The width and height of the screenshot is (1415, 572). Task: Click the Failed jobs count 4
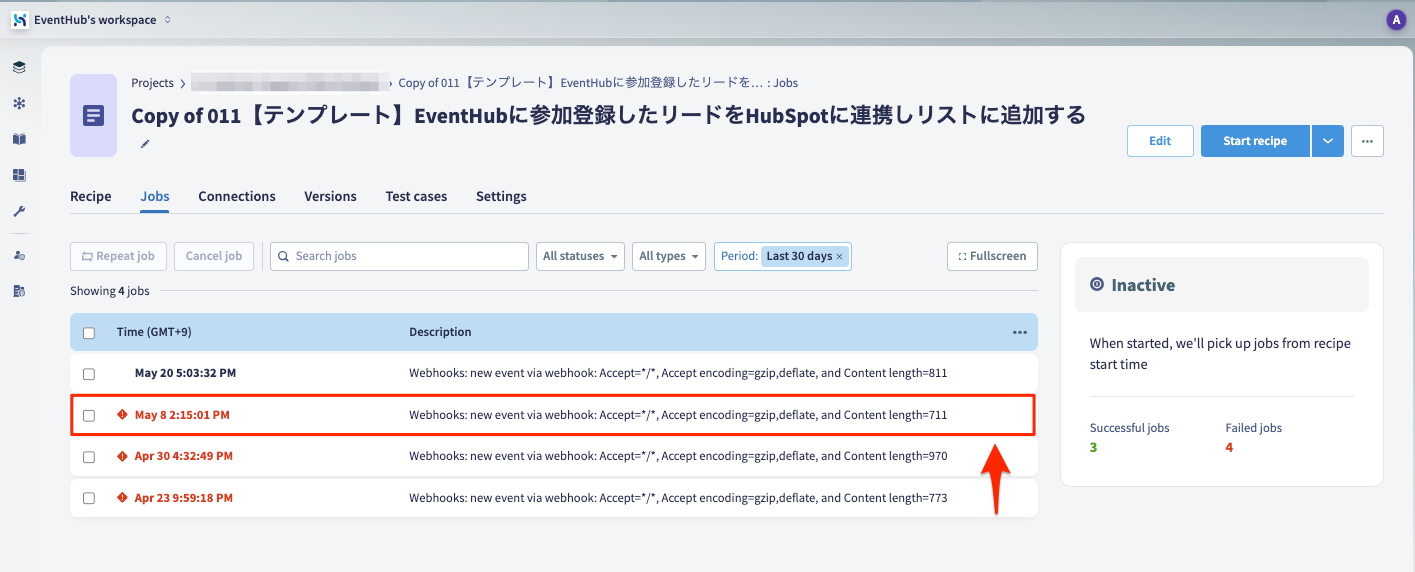coord(1229,447)
